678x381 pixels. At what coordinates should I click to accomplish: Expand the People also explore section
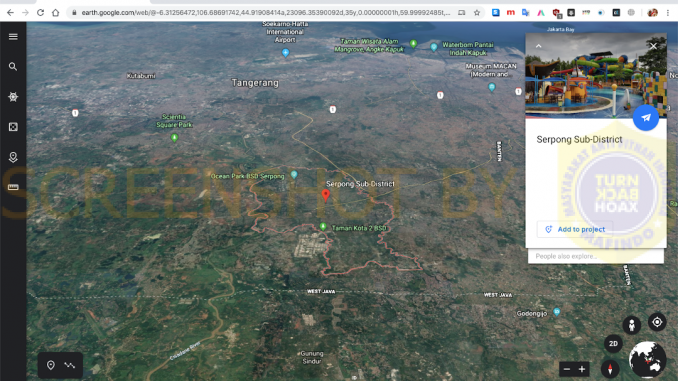pos(596,256)
